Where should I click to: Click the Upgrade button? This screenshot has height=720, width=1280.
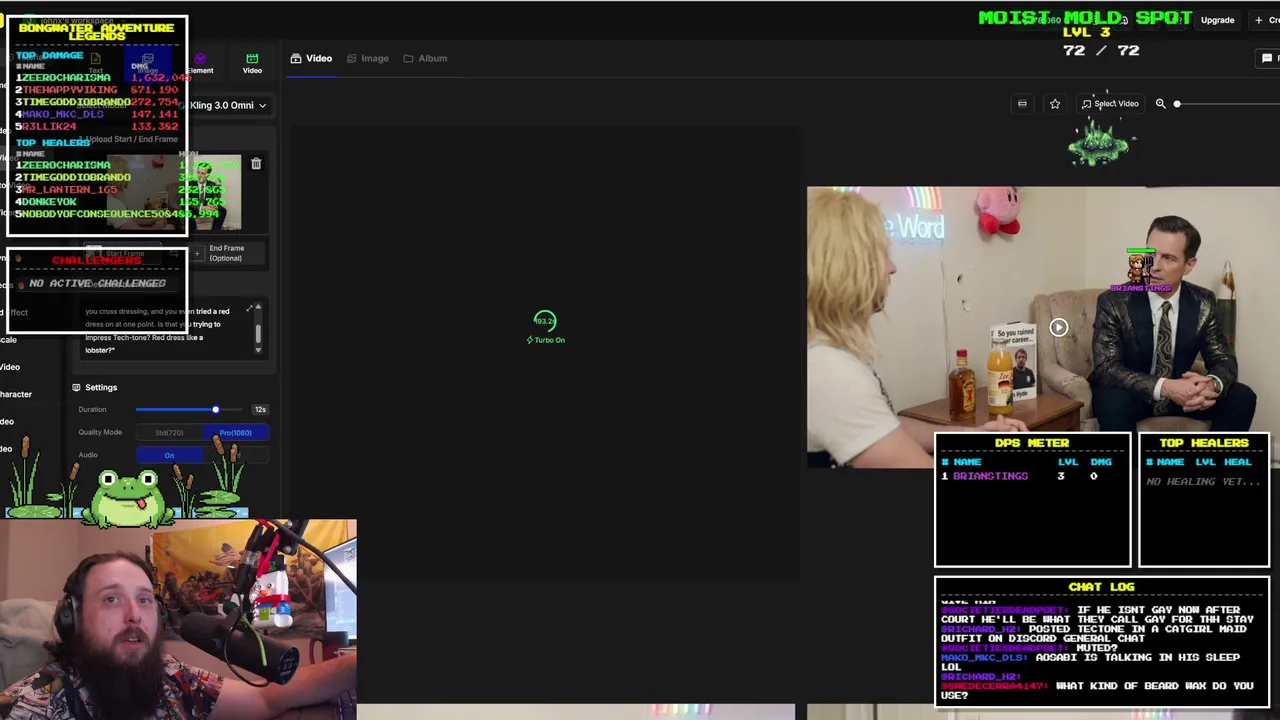point(1217,20)
